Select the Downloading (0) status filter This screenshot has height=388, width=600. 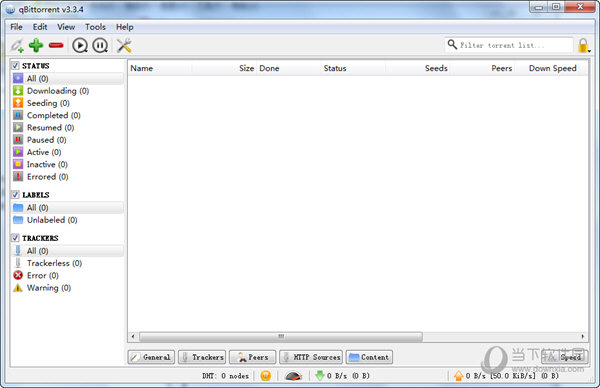click(68, 91)
